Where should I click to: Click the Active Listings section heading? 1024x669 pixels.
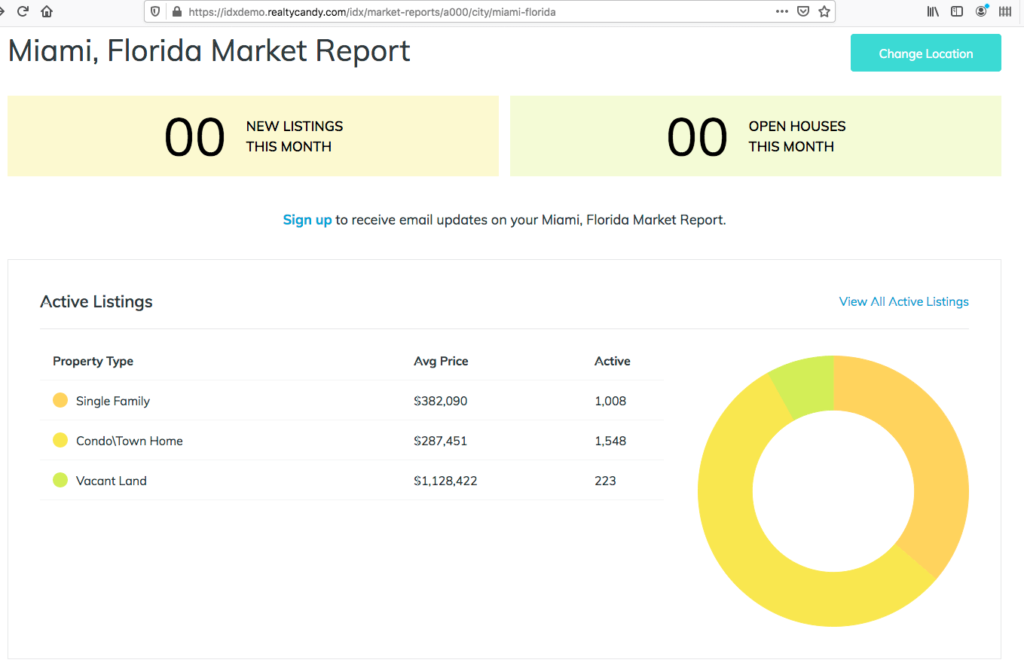pos(96,301)
